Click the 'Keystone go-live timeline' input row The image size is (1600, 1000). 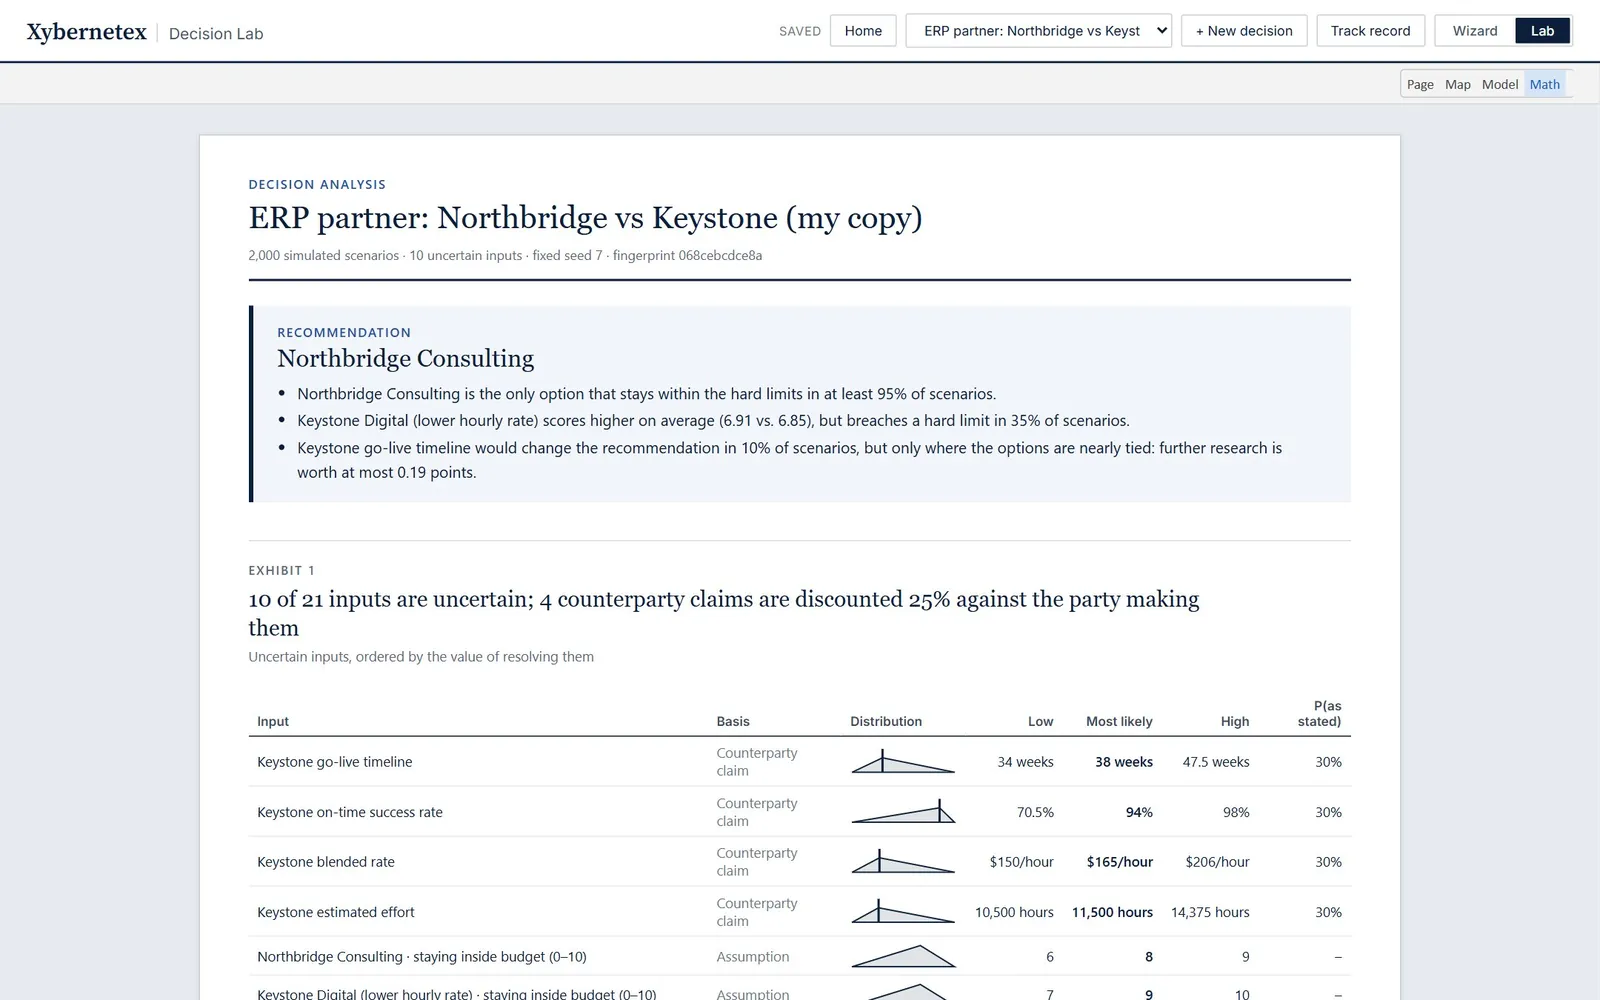(x=799, y=762)
